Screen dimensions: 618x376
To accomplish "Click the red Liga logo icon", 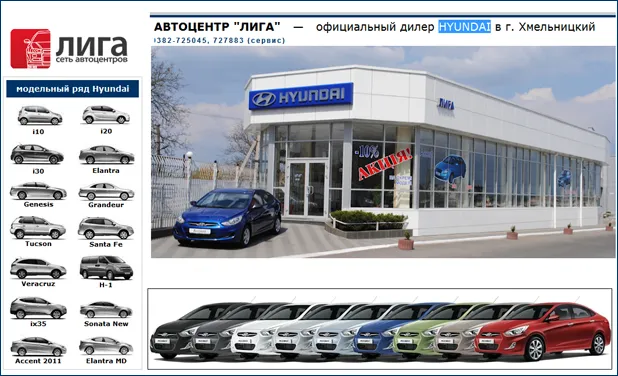I will point(30,48).
